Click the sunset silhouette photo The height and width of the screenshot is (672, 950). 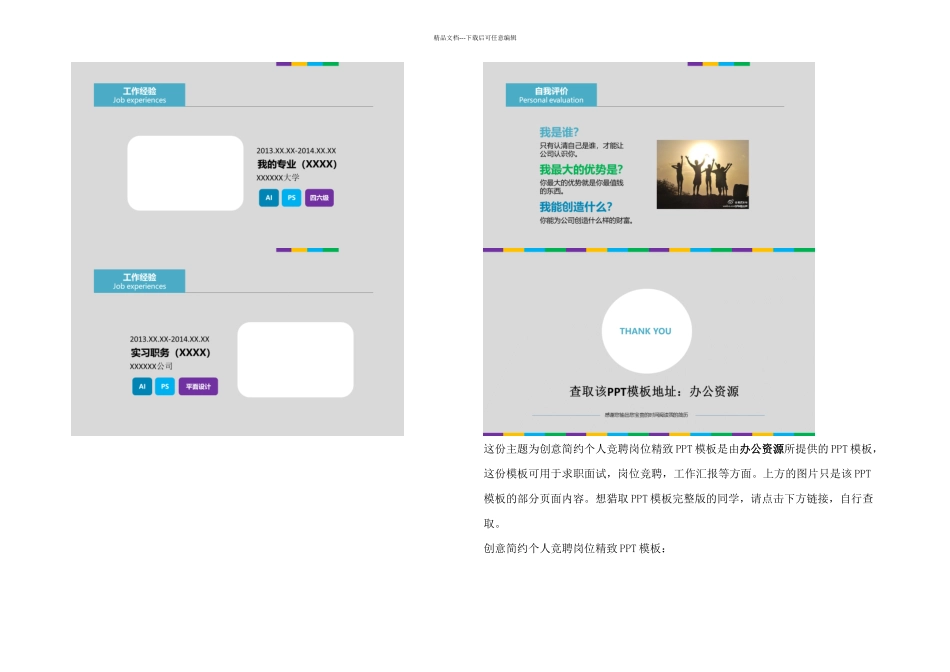click(703, 175)
